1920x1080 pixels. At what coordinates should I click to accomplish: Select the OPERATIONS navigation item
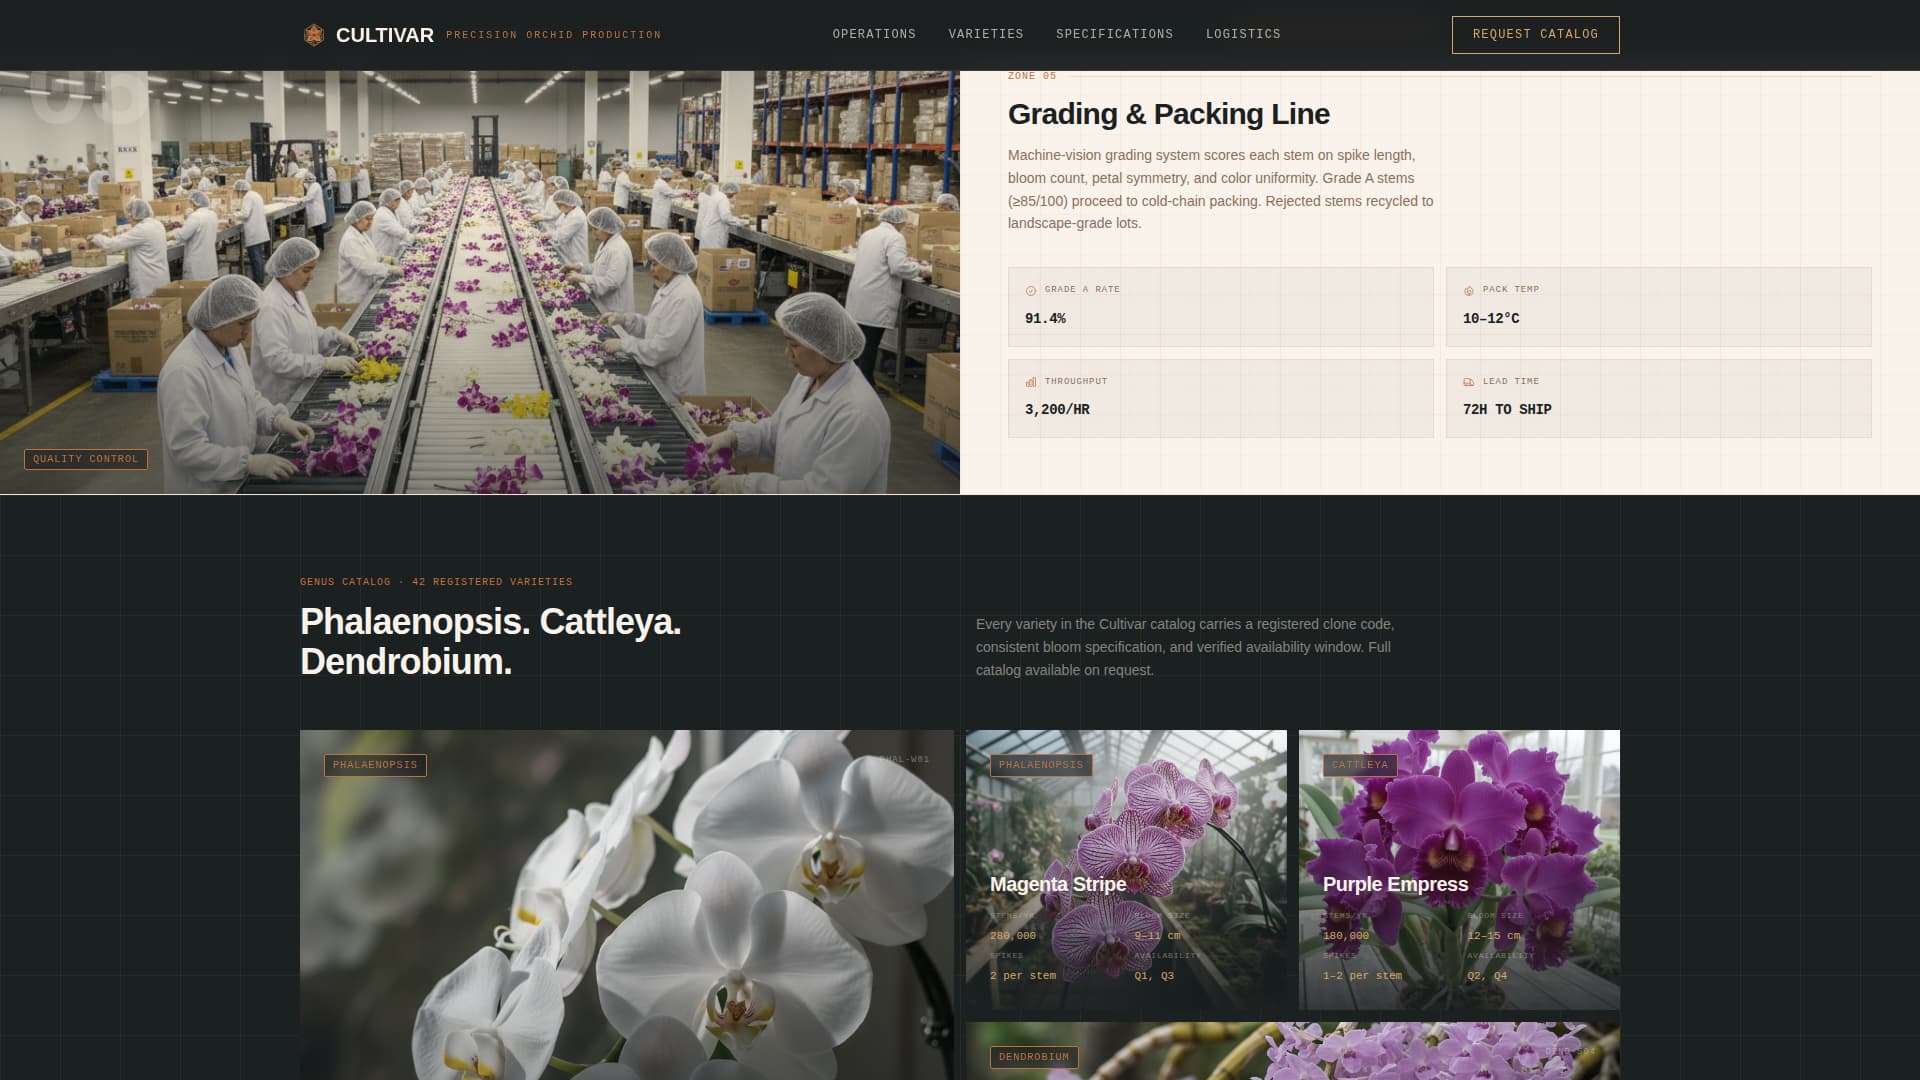coord(873,34)
